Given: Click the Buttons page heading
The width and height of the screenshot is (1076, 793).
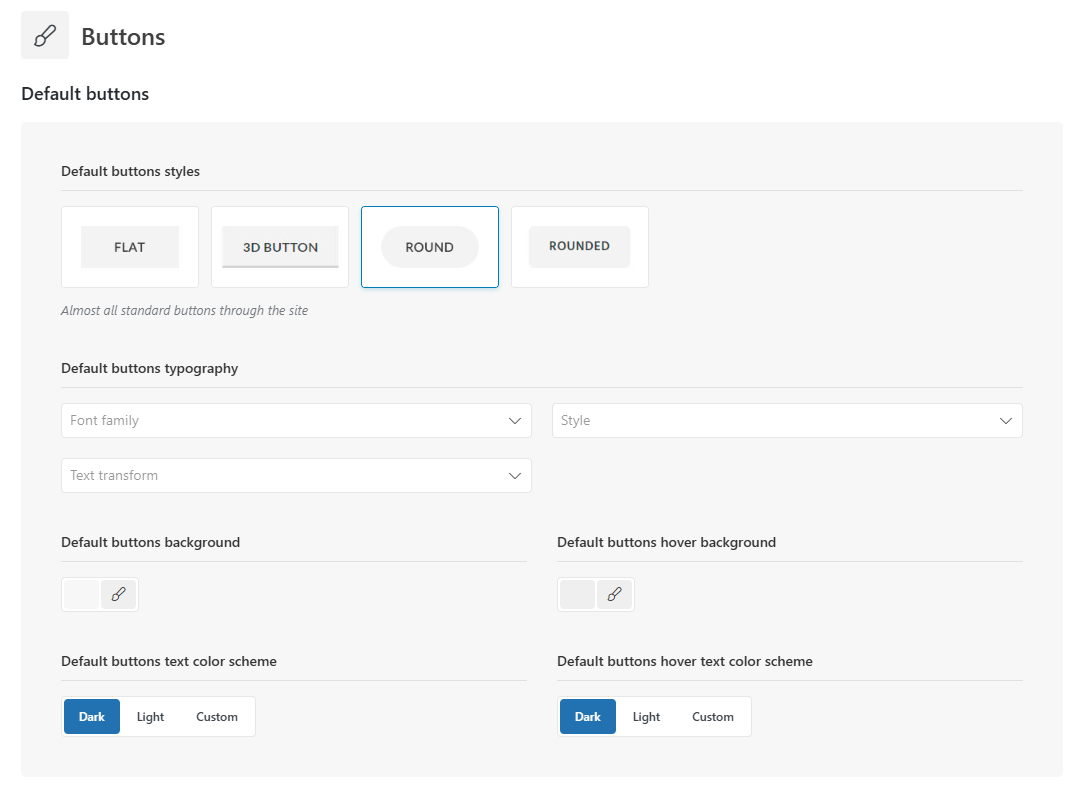Looking at the screenshot, I should coord(124,36).
